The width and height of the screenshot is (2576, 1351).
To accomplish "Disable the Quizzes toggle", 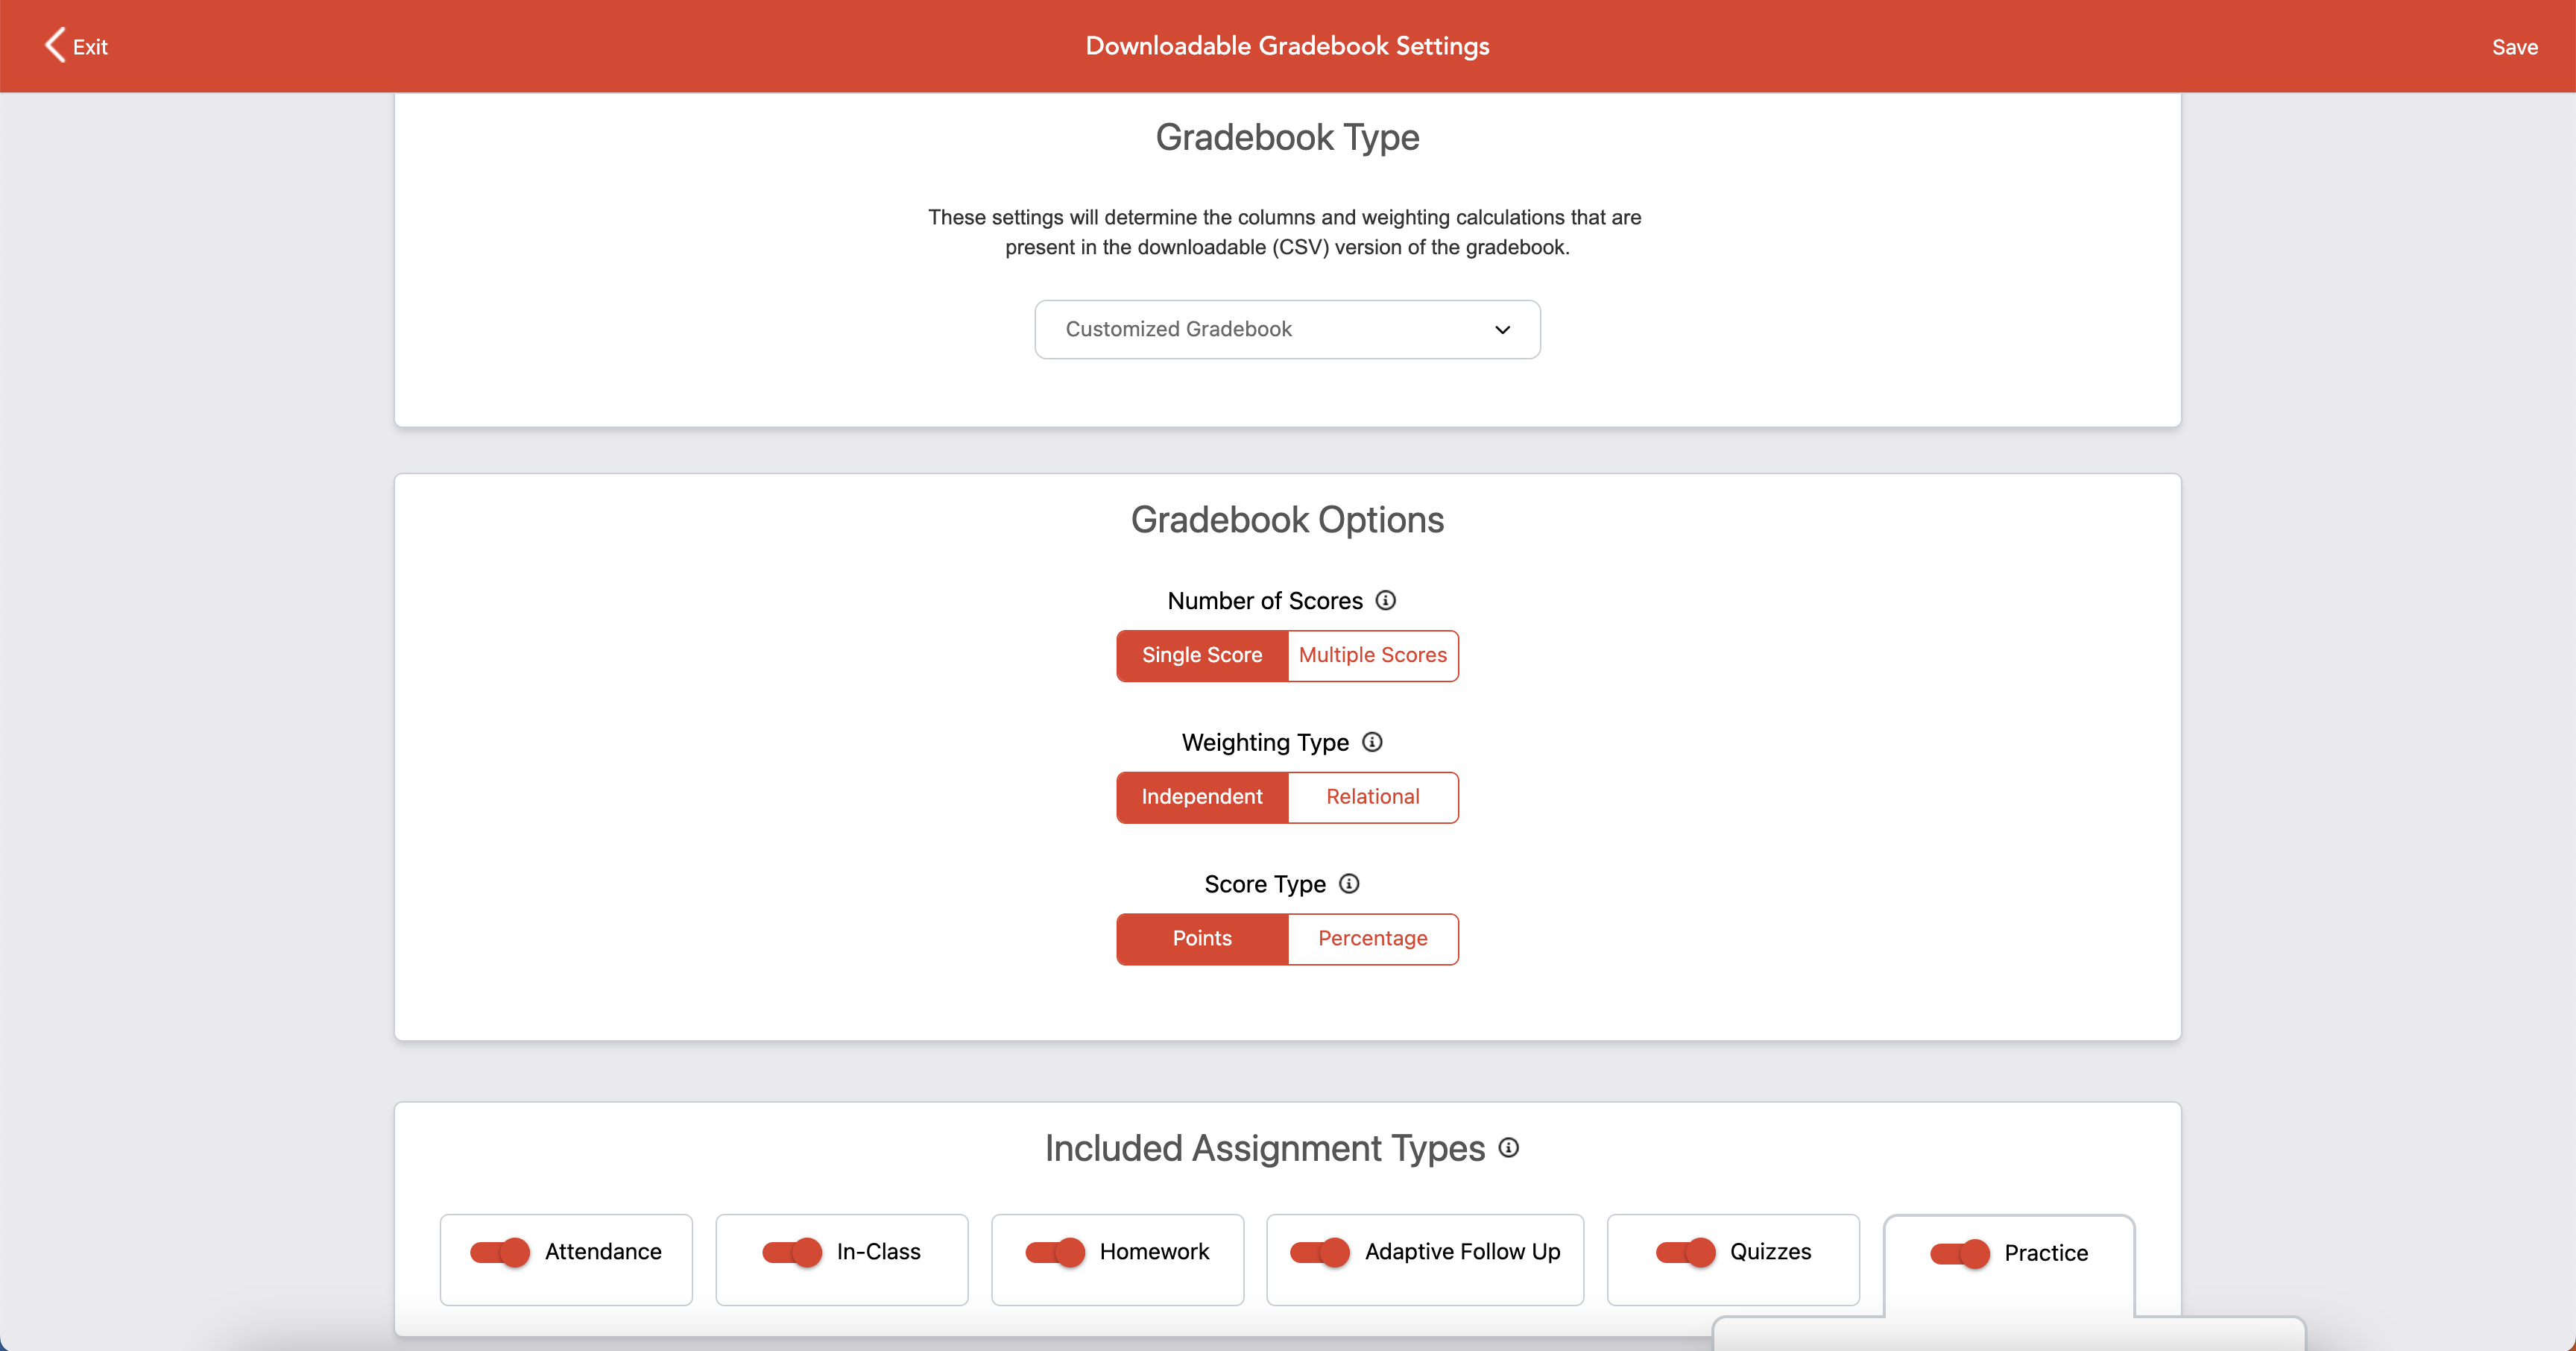I will [x=1687, y=1252].
